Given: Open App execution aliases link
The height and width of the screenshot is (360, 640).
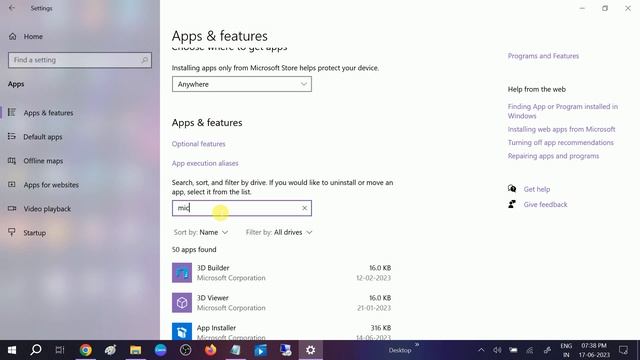Looking at the screenshot, I should [x=205, y=163].
